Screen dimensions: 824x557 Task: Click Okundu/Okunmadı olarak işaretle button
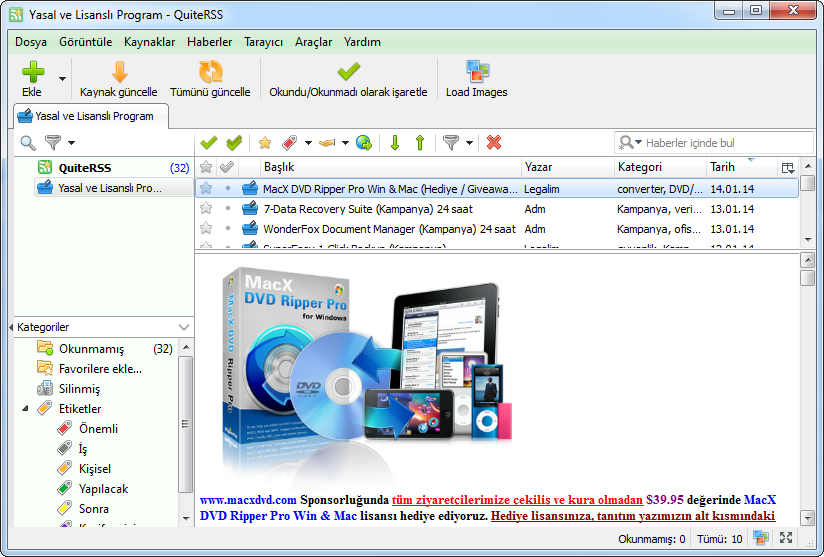[348, 78]
